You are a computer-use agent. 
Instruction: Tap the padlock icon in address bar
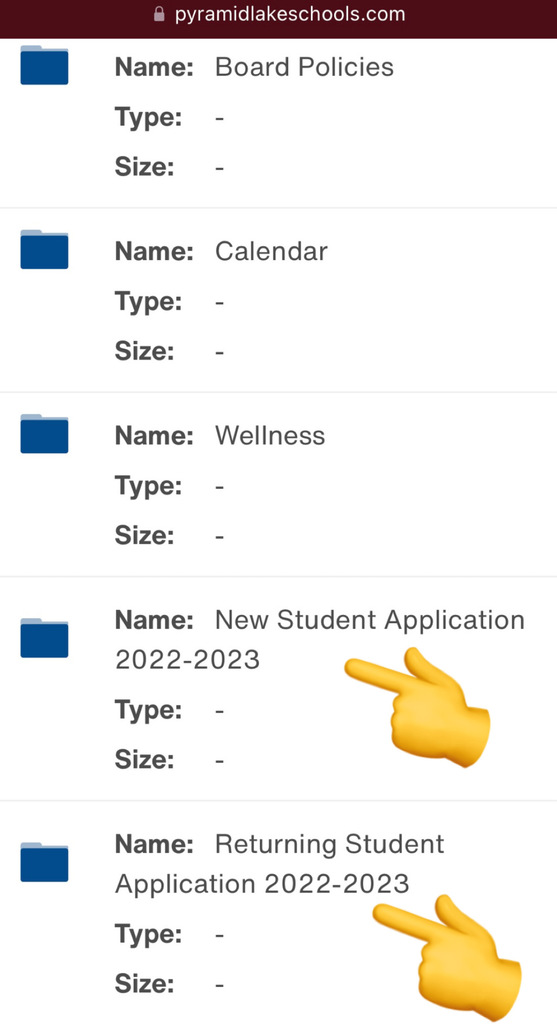pyautogui.click(x=159, y=14)
